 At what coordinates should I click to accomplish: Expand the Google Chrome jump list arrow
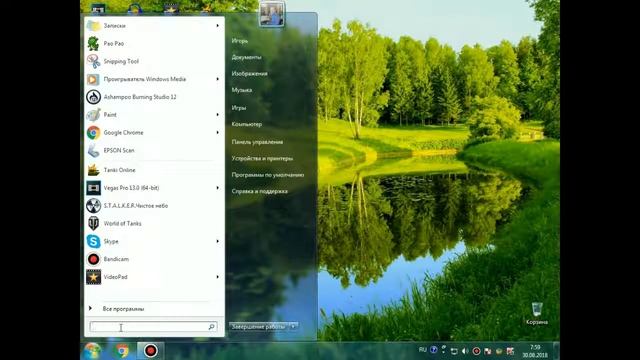(218, 133)
